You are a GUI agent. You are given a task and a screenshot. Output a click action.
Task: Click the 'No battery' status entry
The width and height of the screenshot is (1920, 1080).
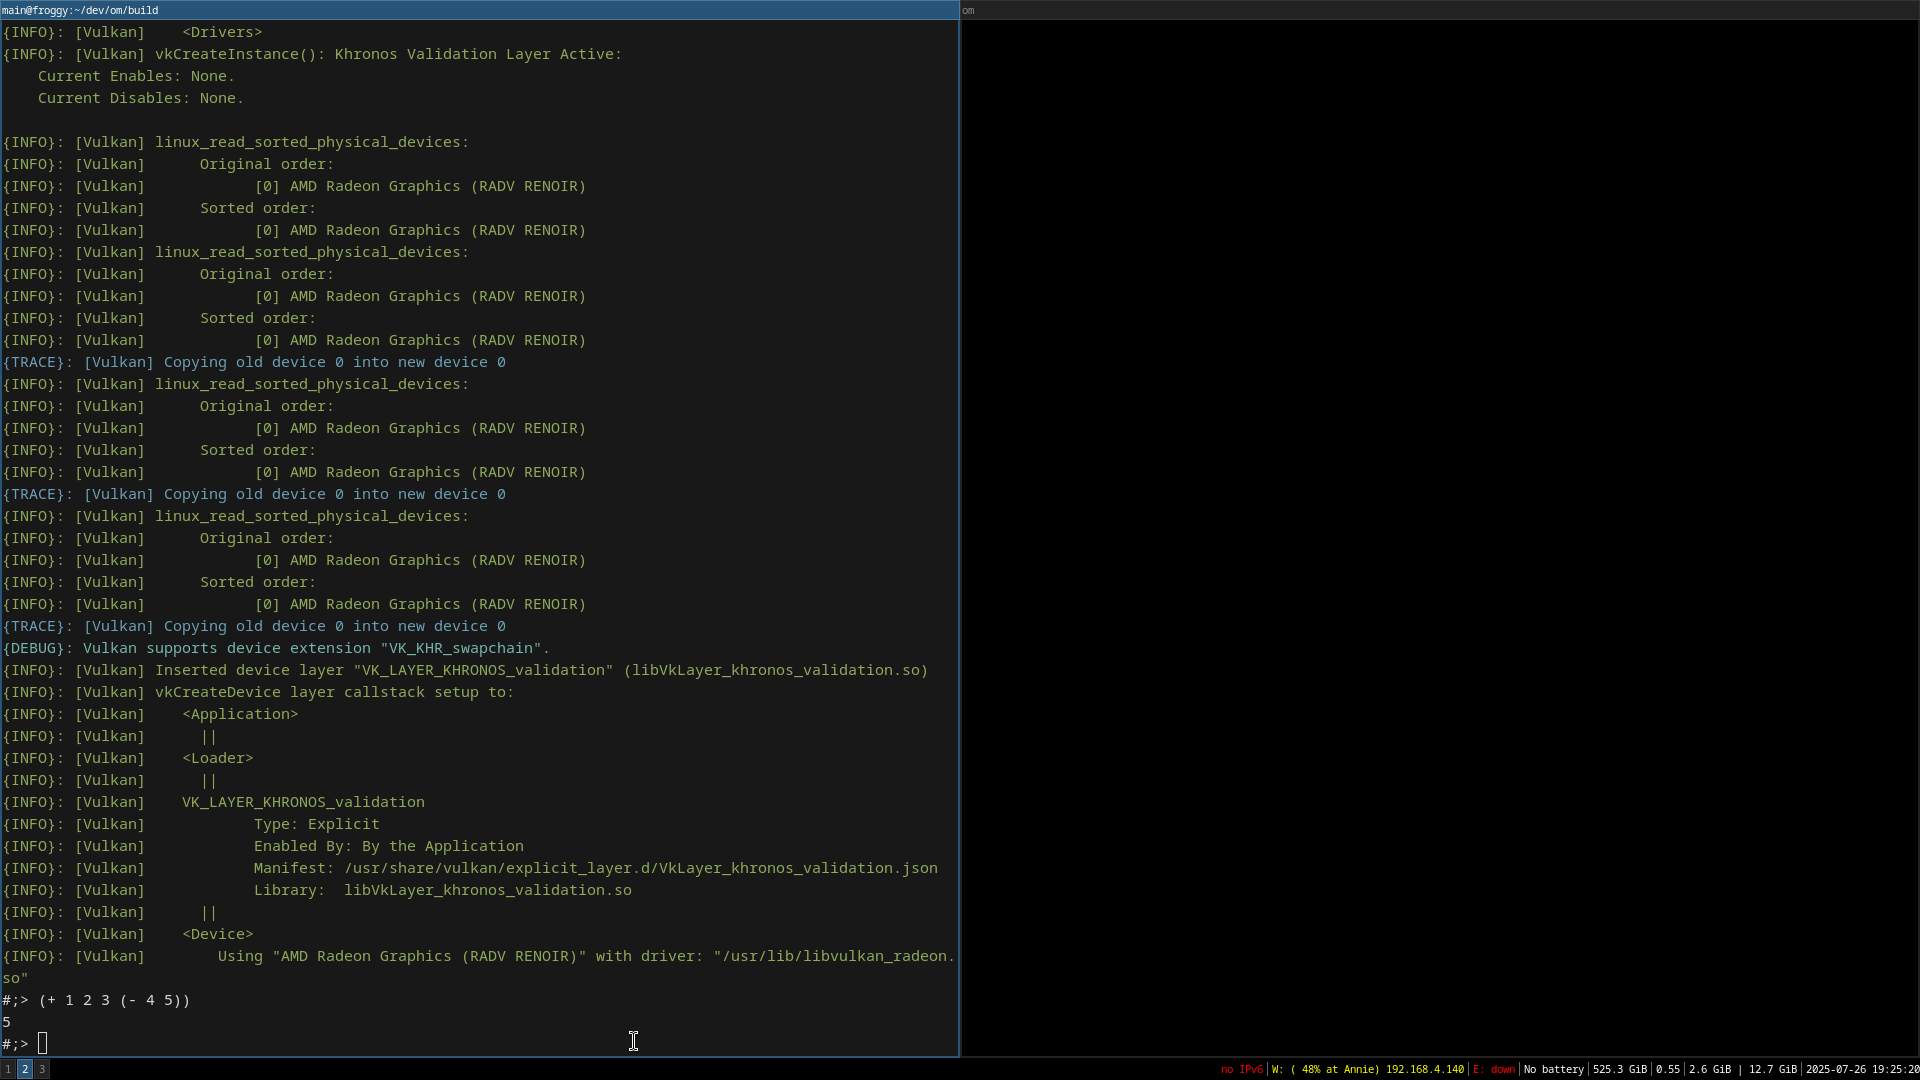pos(1553,1070)
